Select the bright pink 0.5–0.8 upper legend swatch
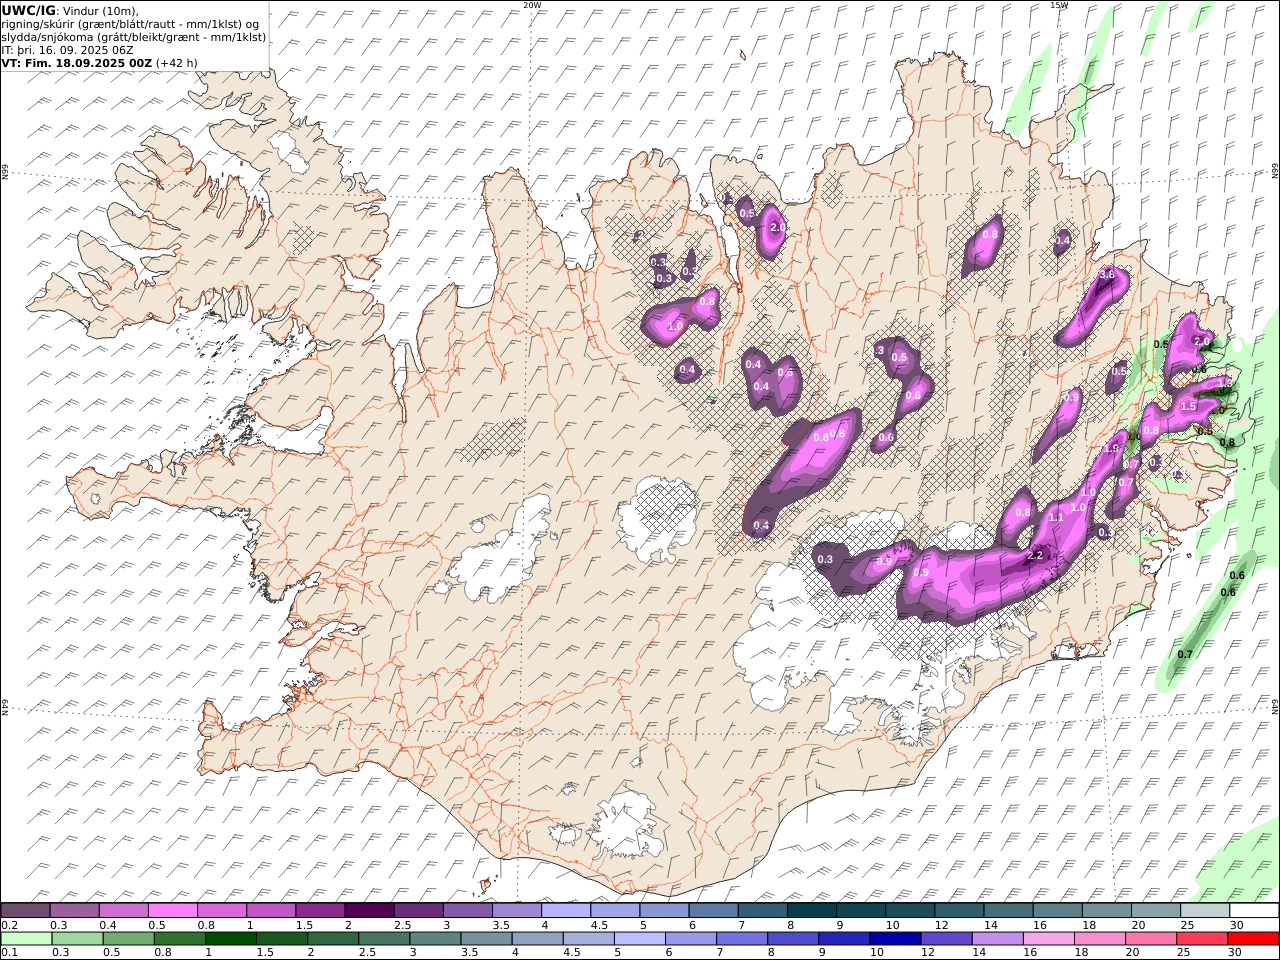 [173, 911]
